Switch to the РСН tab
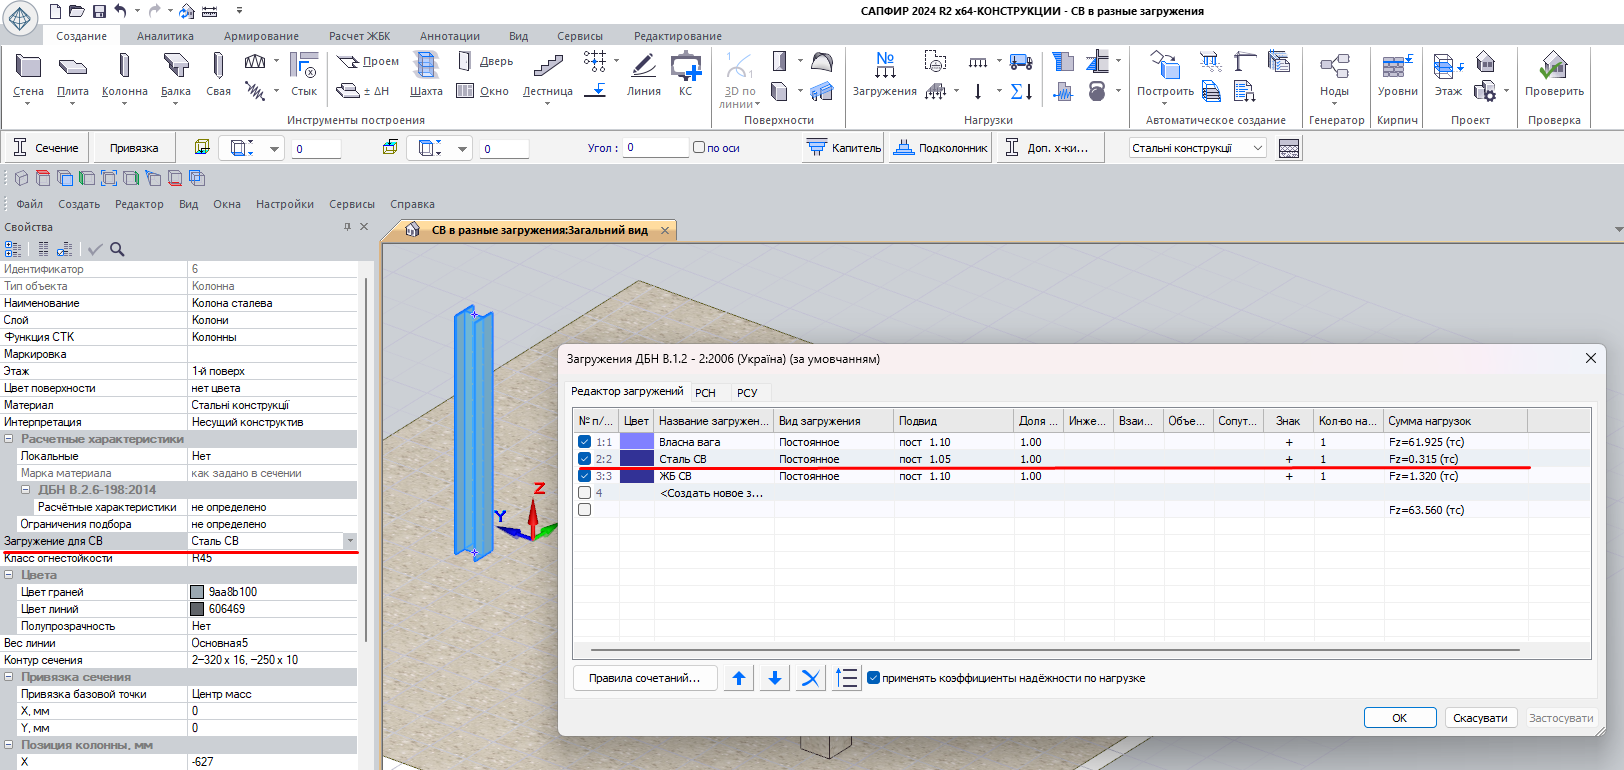This screenshot has height=770, width=1624. [705, 393]
